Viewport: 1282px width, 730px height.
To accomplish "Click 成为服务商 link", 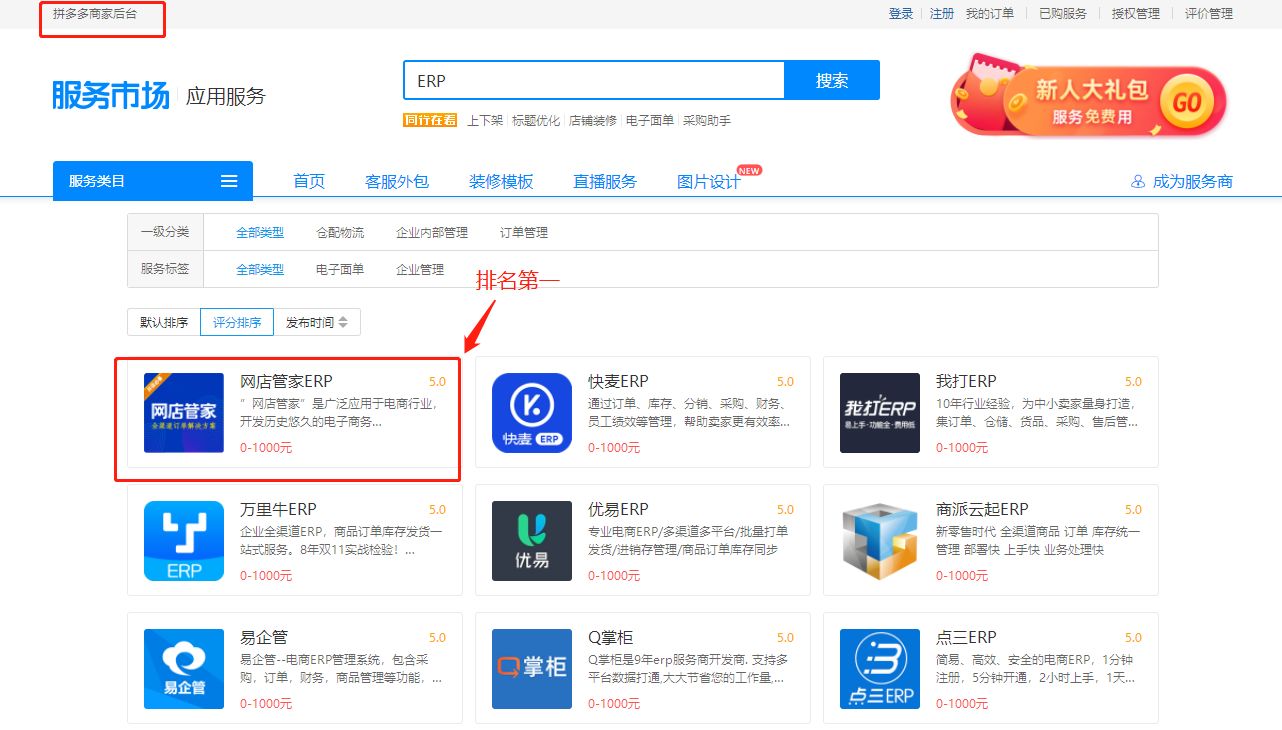I will [x=1193, y=181].
